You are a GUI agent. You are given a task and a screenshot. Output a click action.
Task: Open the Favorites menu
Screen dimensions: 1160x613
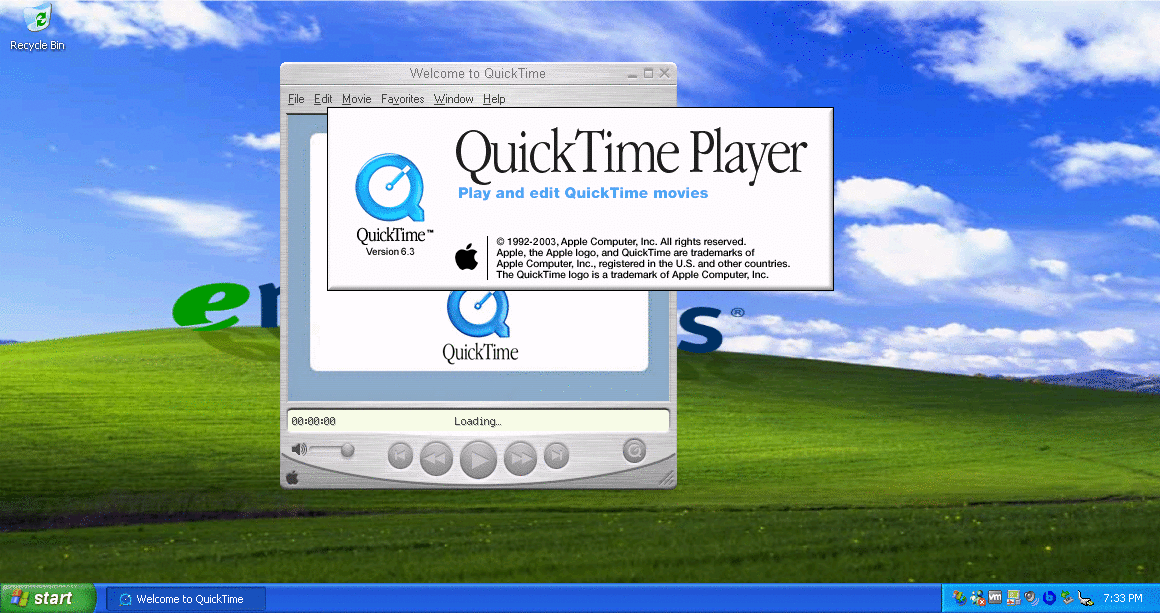click(402, 99)
